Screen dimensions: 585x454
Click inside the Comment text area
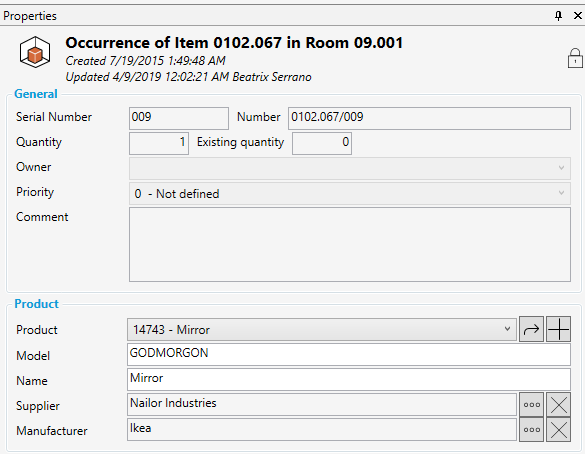coord(350,244)
